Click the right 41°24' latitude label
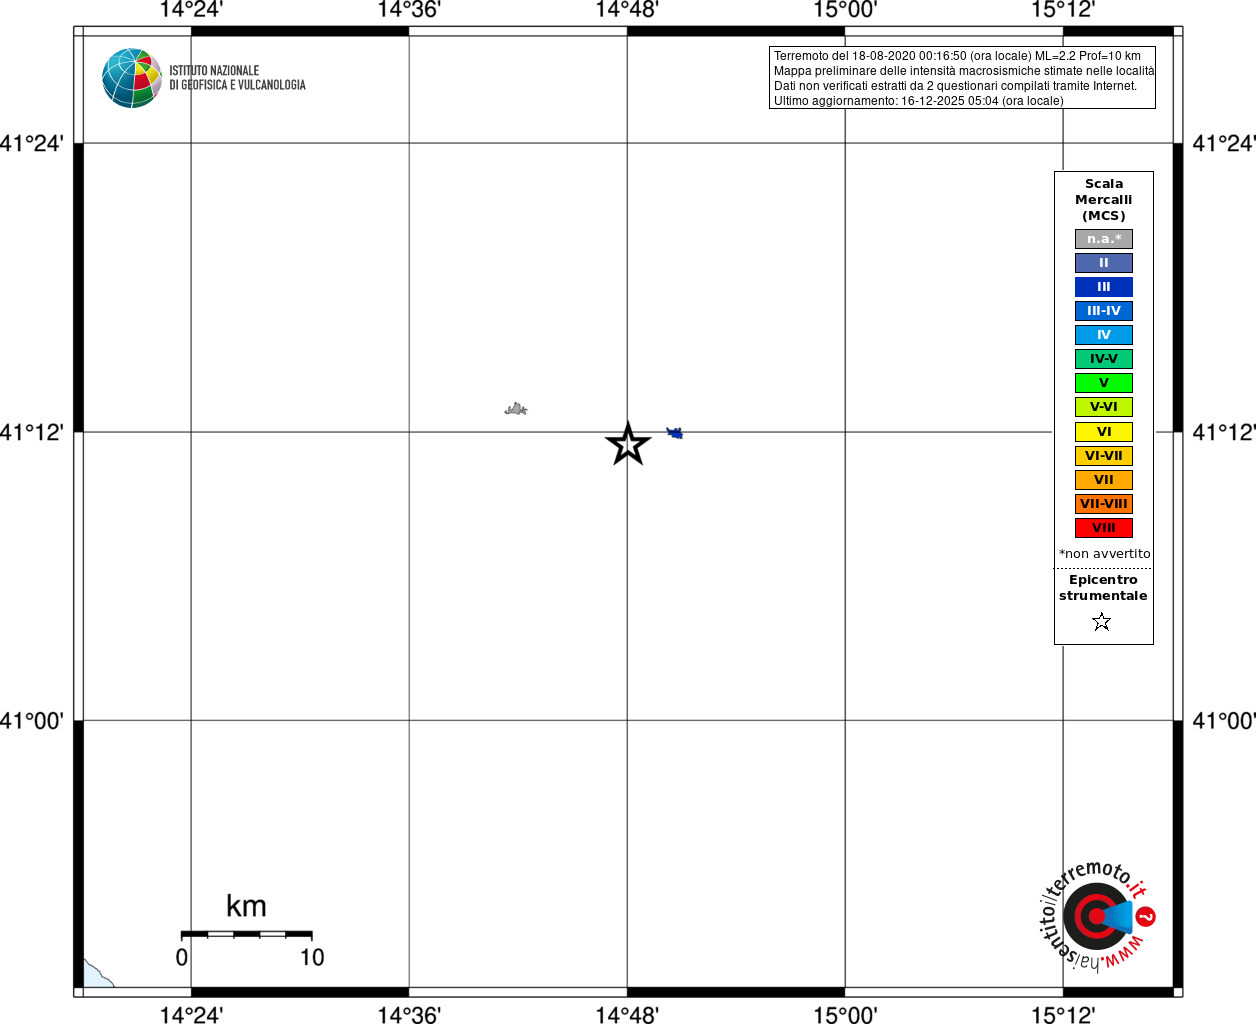Image resolution: width=1256 pixels, height=1024 pixels. pos(1224,143)
